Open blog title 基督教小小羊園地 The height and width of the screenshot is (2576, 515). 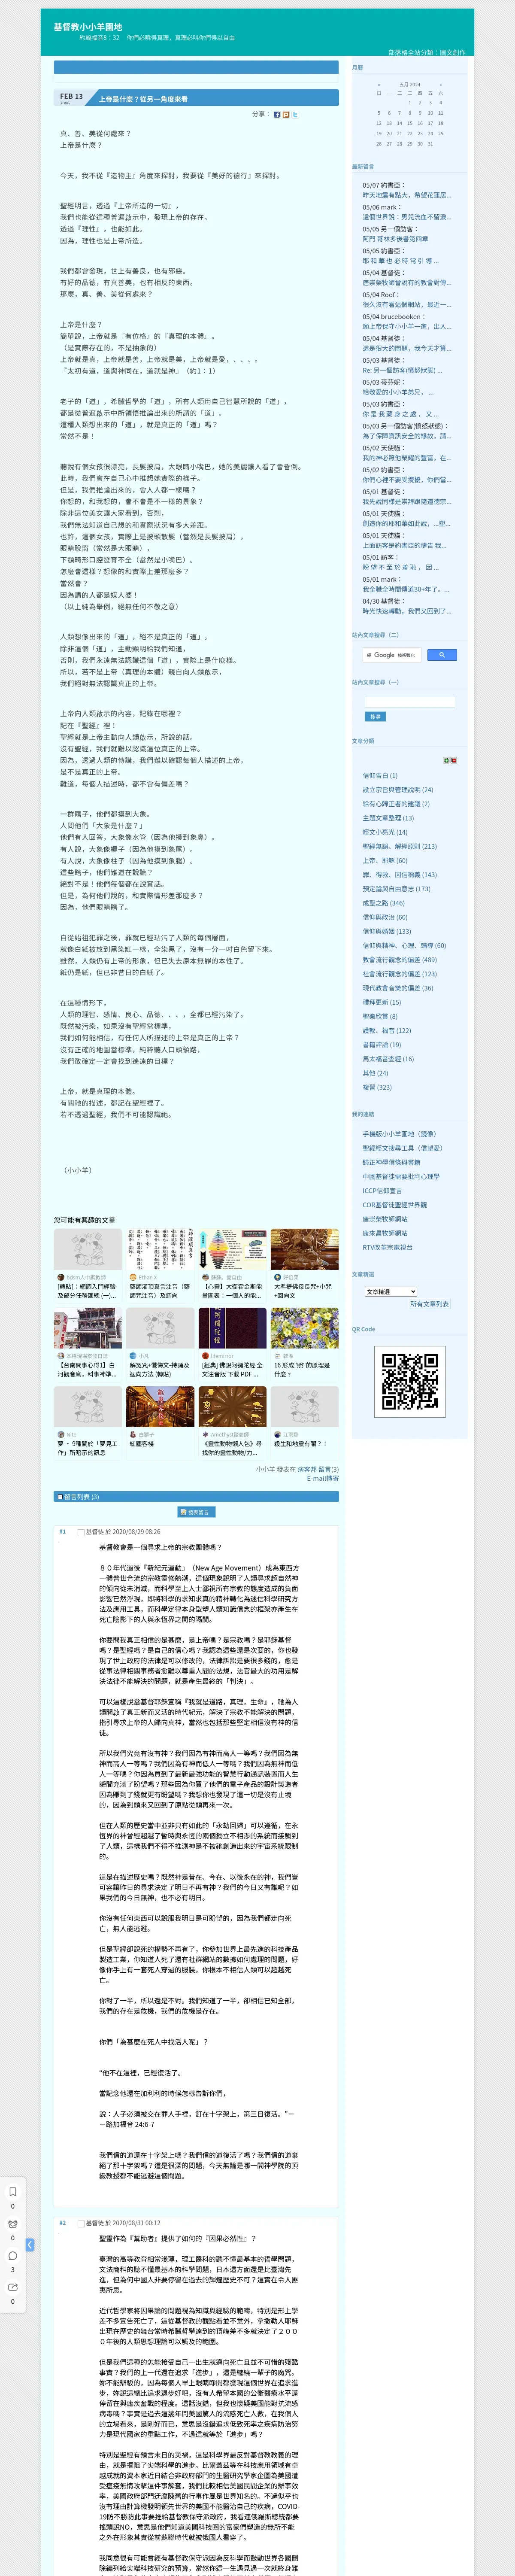pyautogui.click(x=88, y=27)
